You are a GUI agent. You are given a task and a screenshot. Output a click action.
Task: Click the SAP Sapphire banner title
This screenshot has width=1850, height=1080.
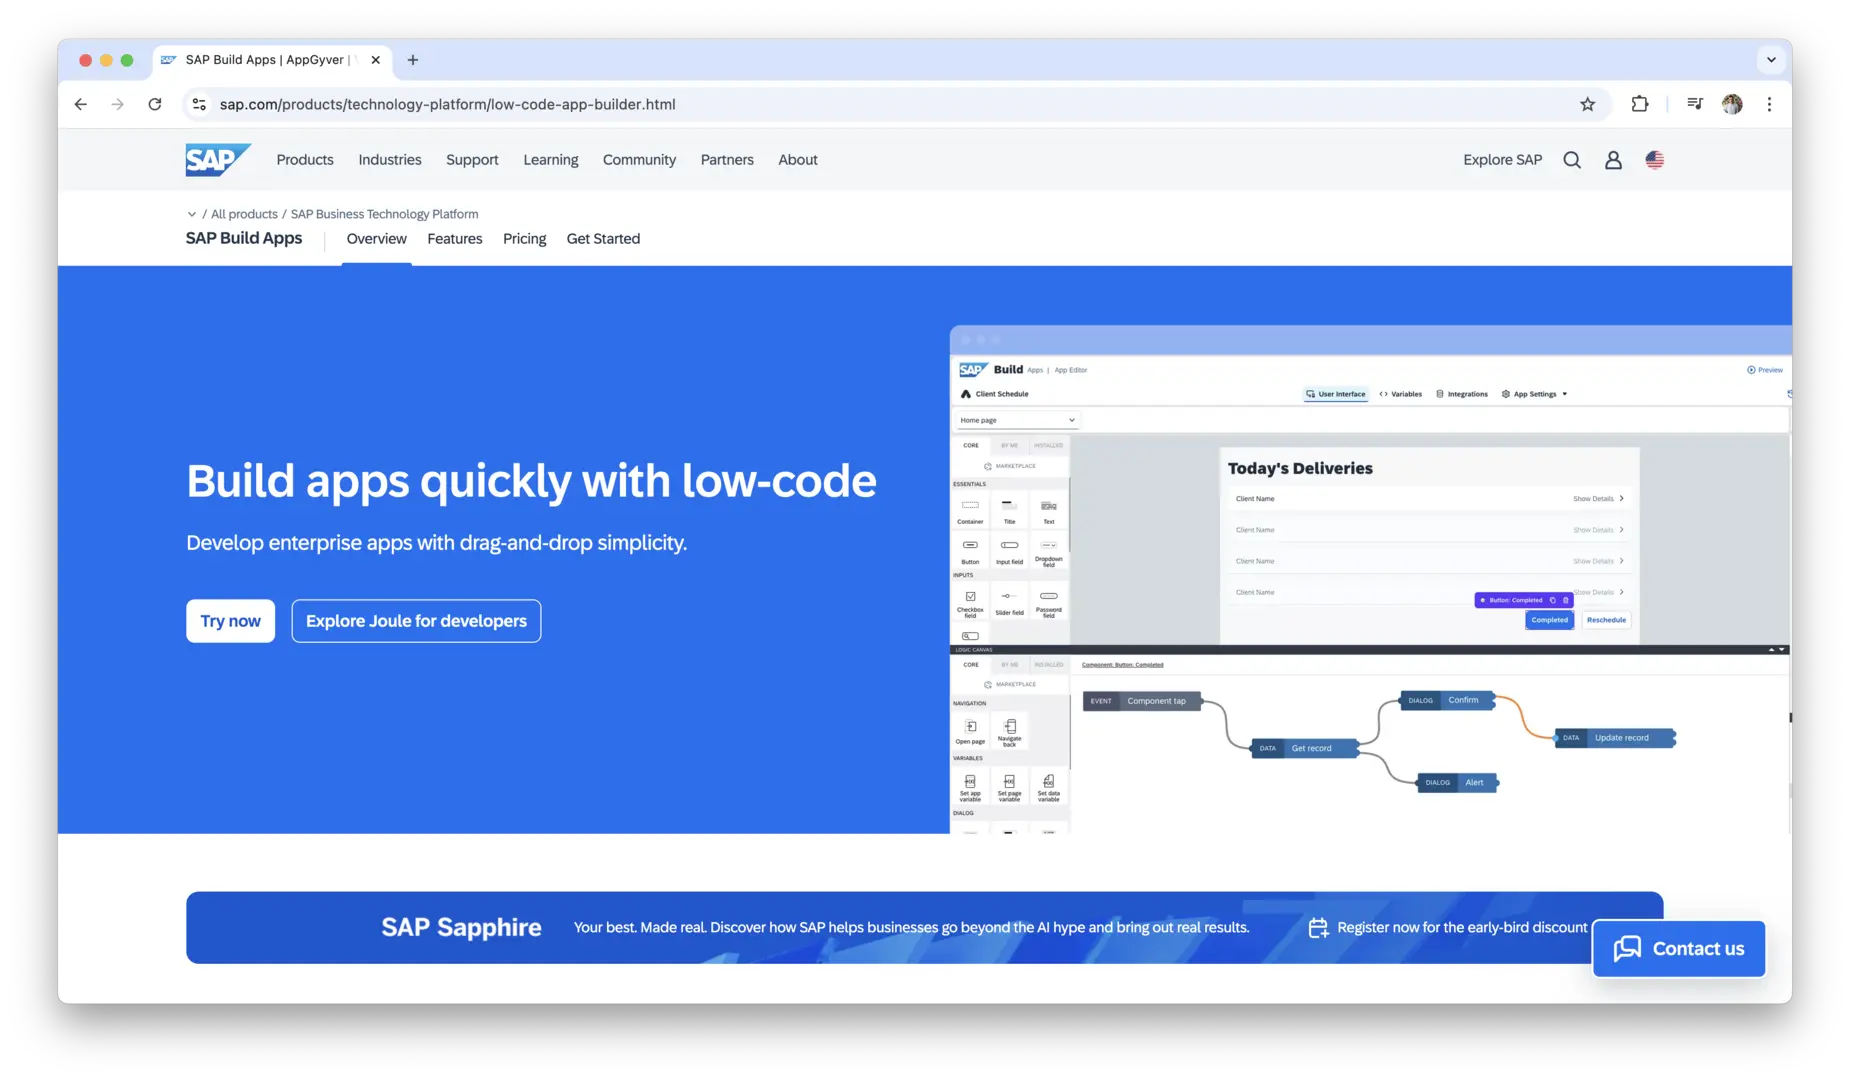(461, 928)
